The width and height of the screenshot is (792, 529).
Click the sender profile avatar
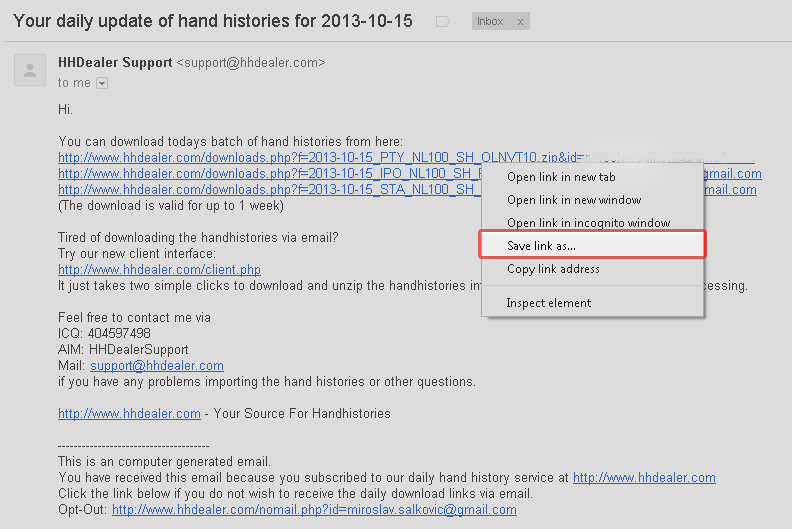pyautogui.click(x=30, y=70)
